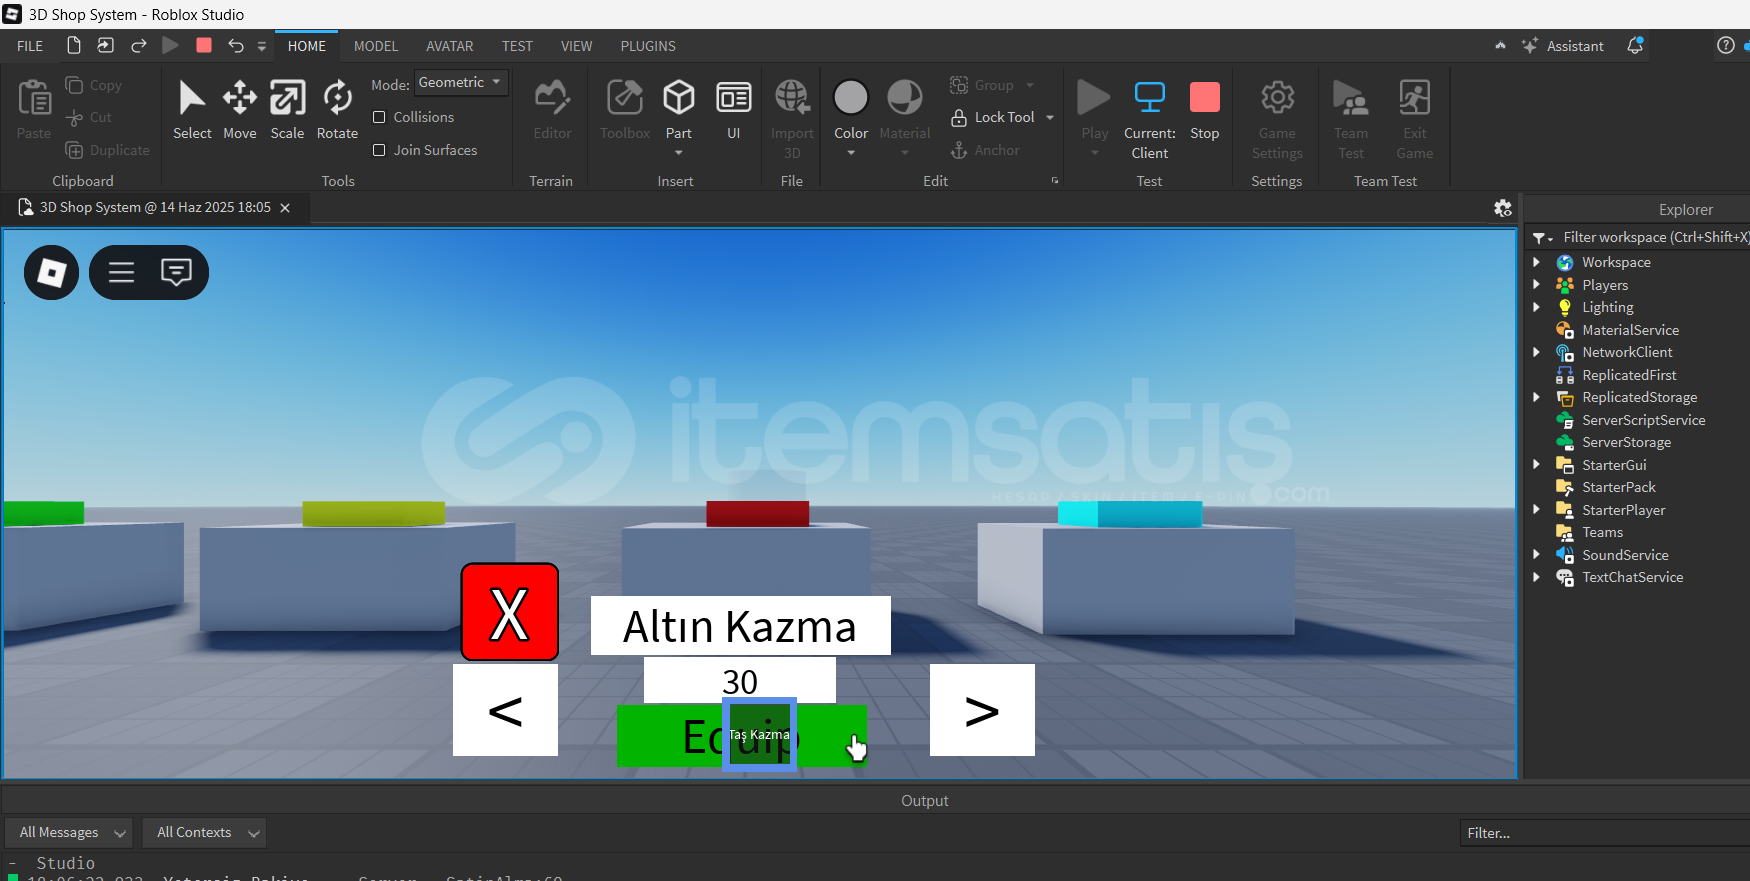Click the Material sphere tool
Image resolution: width=1750 pixels, height=881 pixels.
pos(905,98)
